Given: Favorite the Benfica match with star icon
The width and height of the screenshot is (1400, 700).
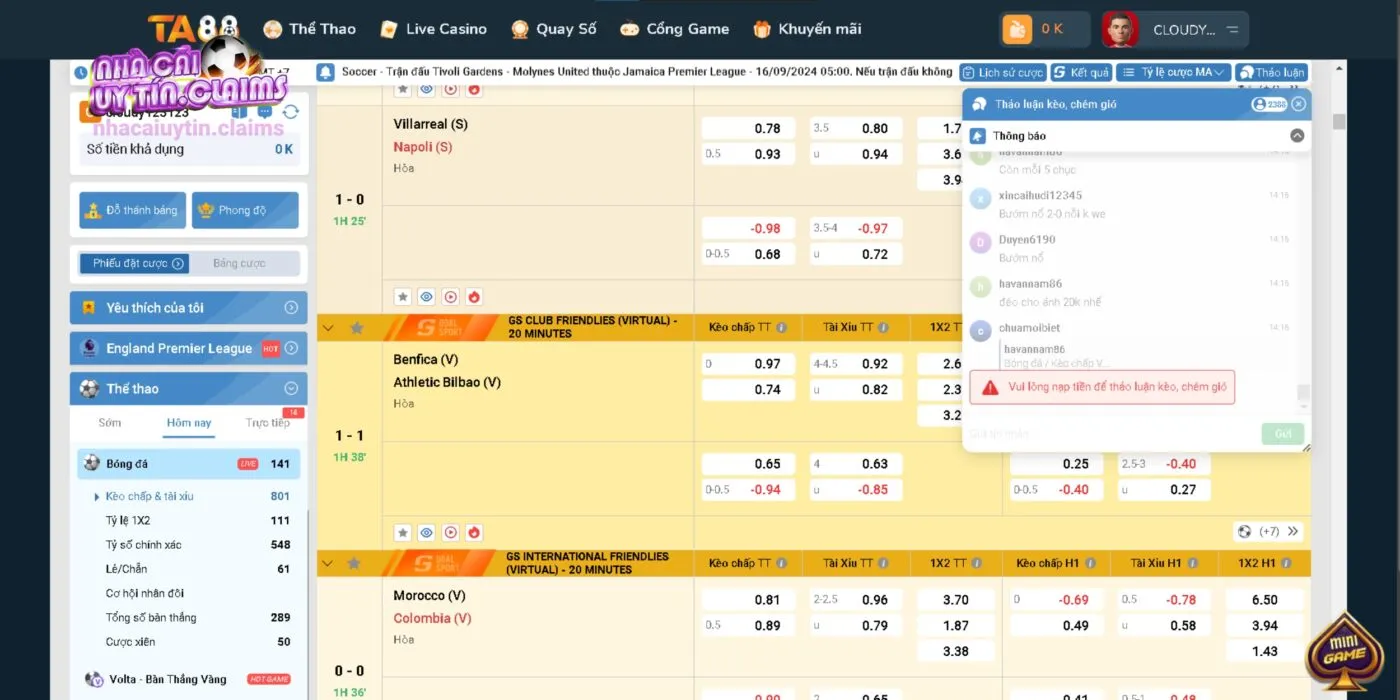Looking at the screenshot, I should (x=402, y=532).
